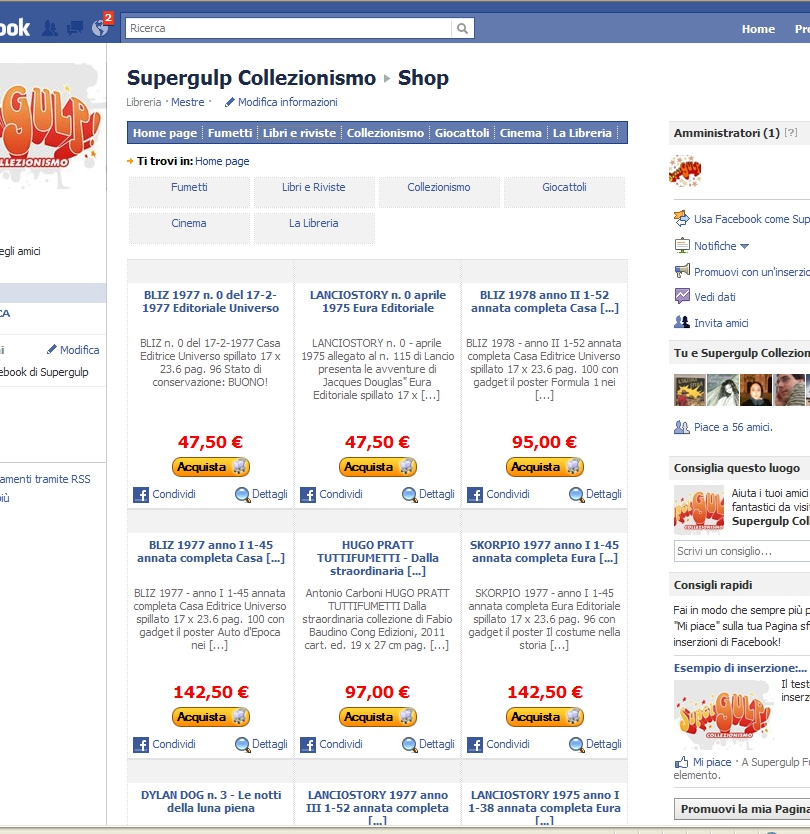
Task: Click Supergulp logo in Consiglia questo luogo
Action: (699, 510)
